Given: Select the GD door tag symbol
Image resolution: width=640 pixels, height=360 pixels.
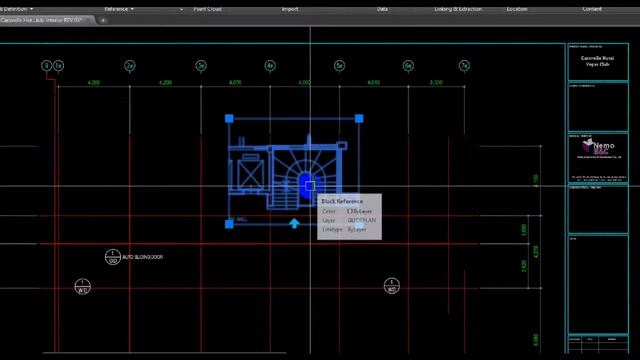Looking at the screenshot, I should point(113,257).
